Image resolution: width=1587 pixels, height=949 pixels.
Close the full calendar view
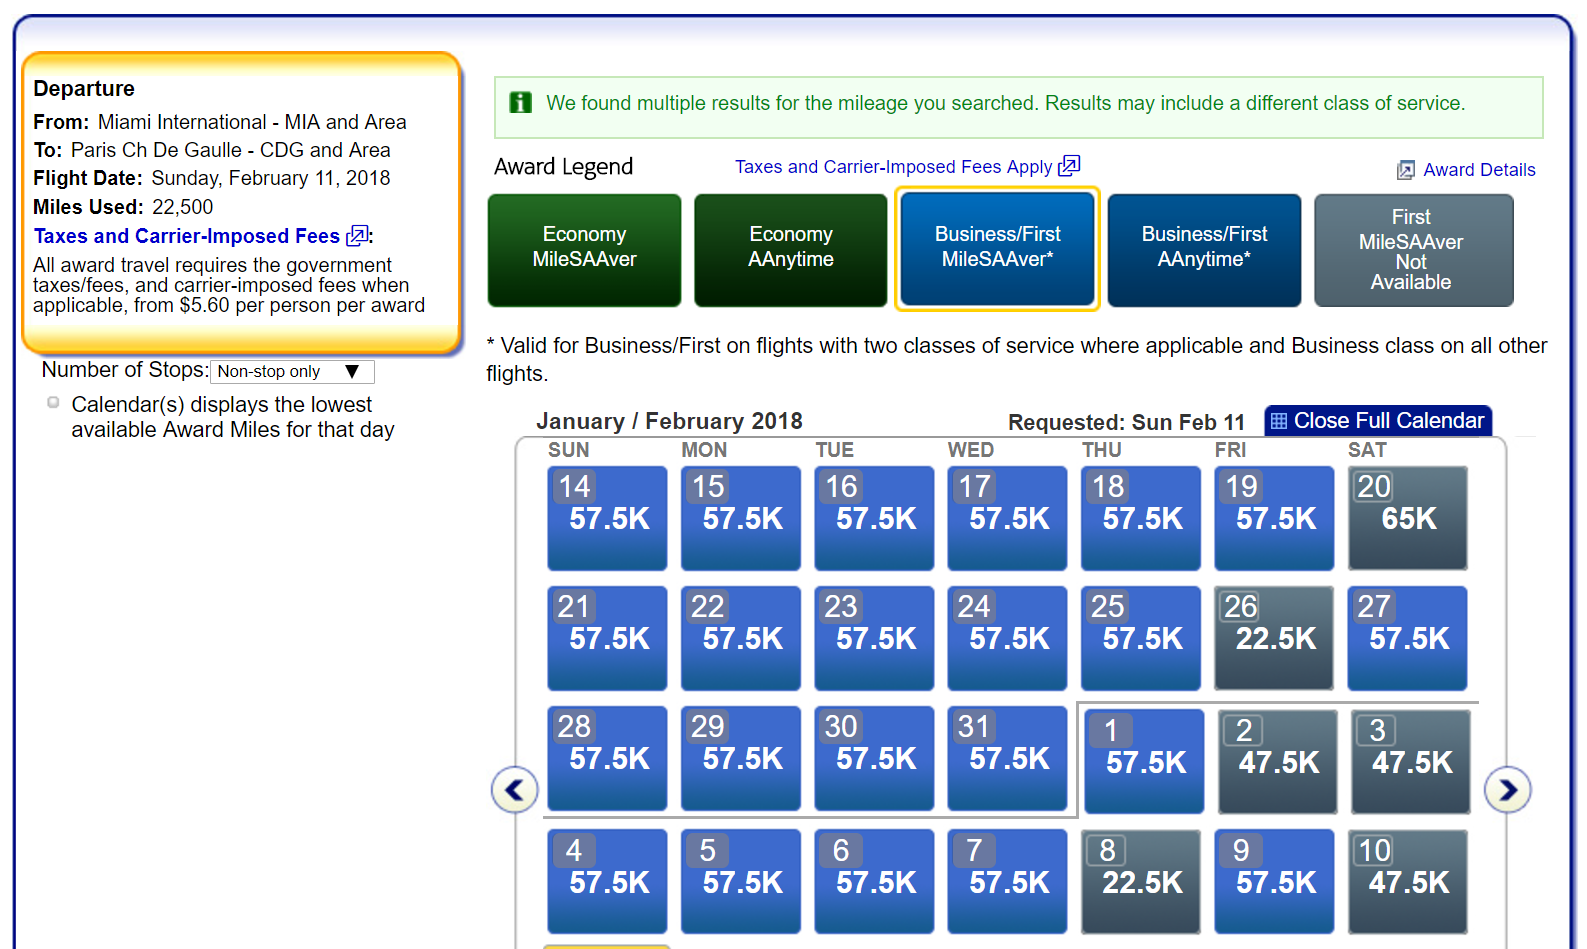(1388, 421)
